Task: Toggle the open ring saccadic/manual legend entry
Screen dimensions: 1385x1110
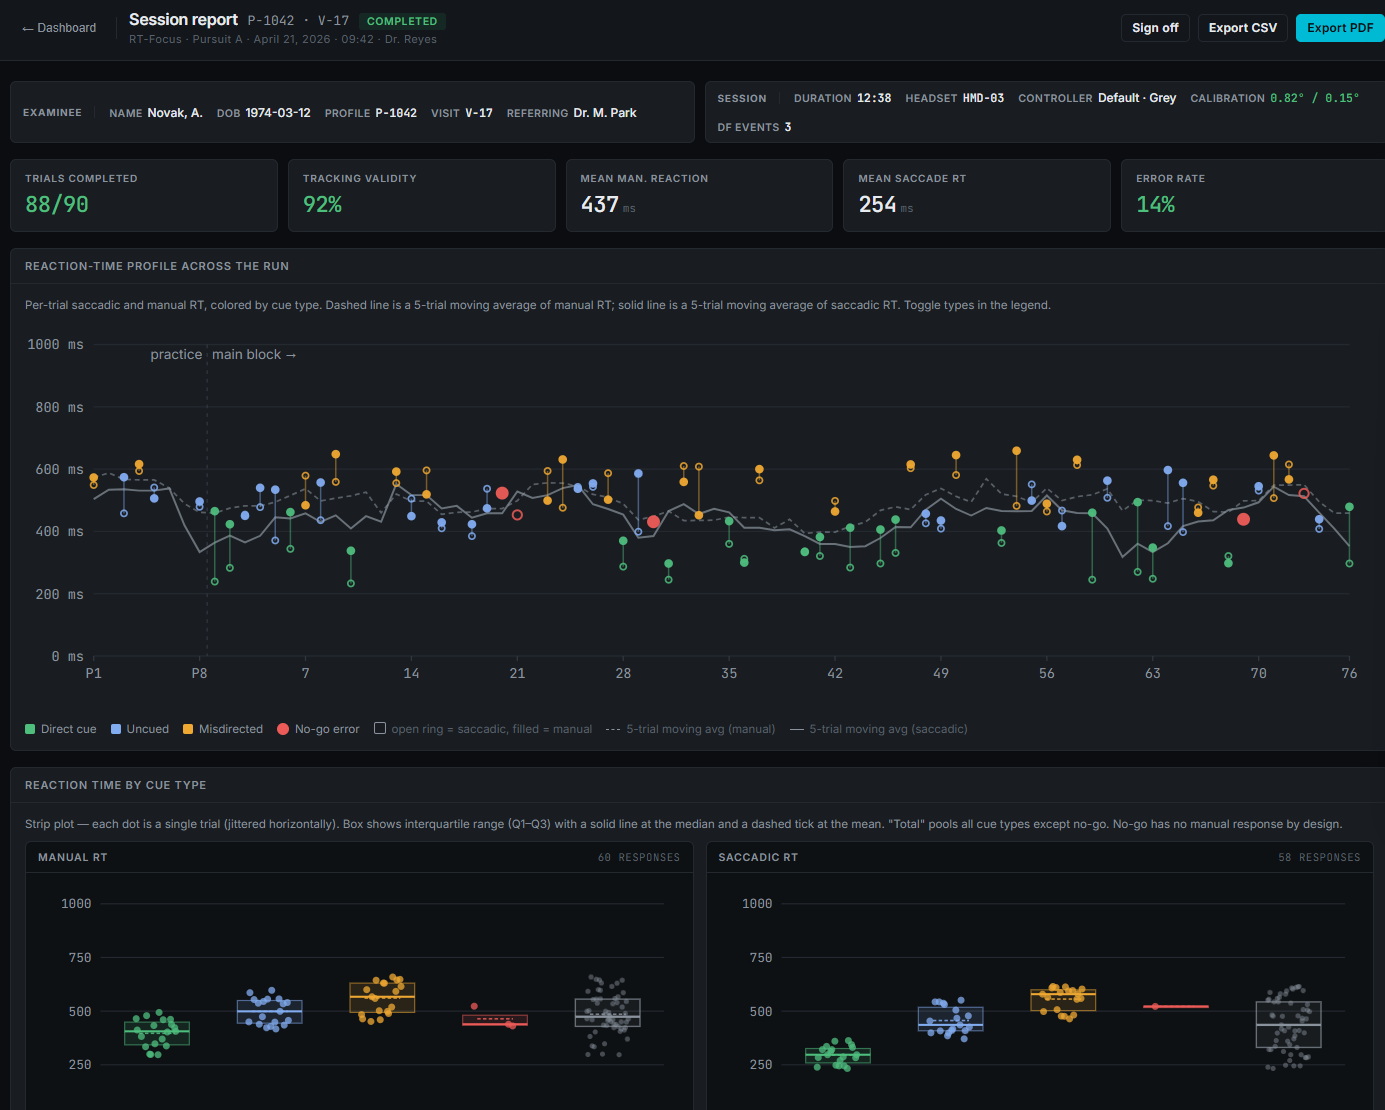Action: pos(483,729)
